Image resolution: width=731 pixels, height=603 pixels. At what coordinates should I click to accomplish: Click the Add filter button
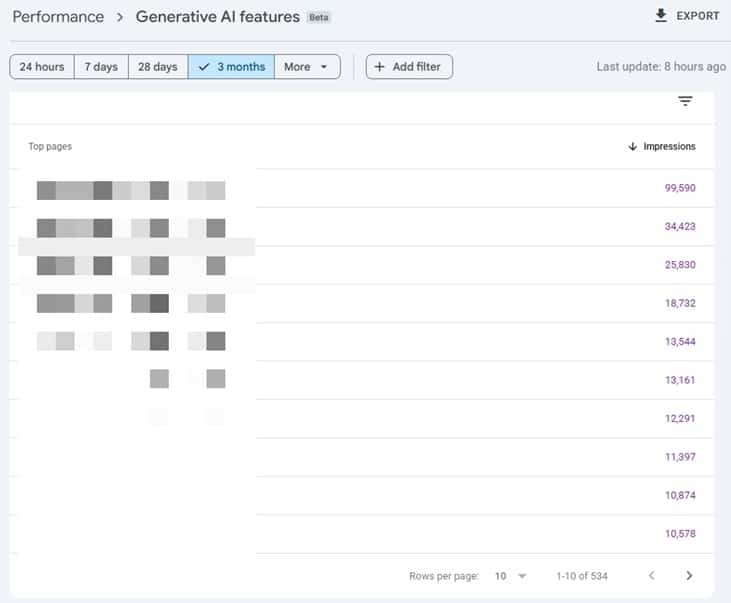coord(409,67)
